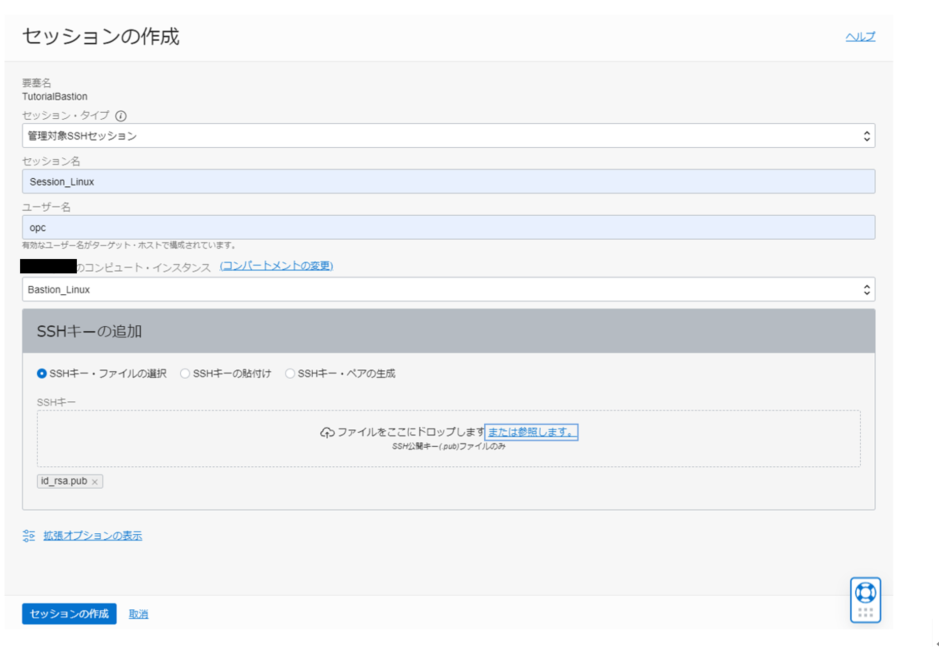The width and height of the screenshot is (939, 658).
Task: Click the dotted grip below the lifebuoy
Action: pos(865,612)
